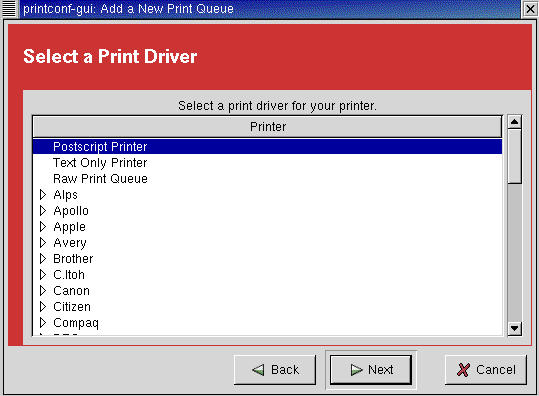Expand the Brother driver list

point(43,258)
